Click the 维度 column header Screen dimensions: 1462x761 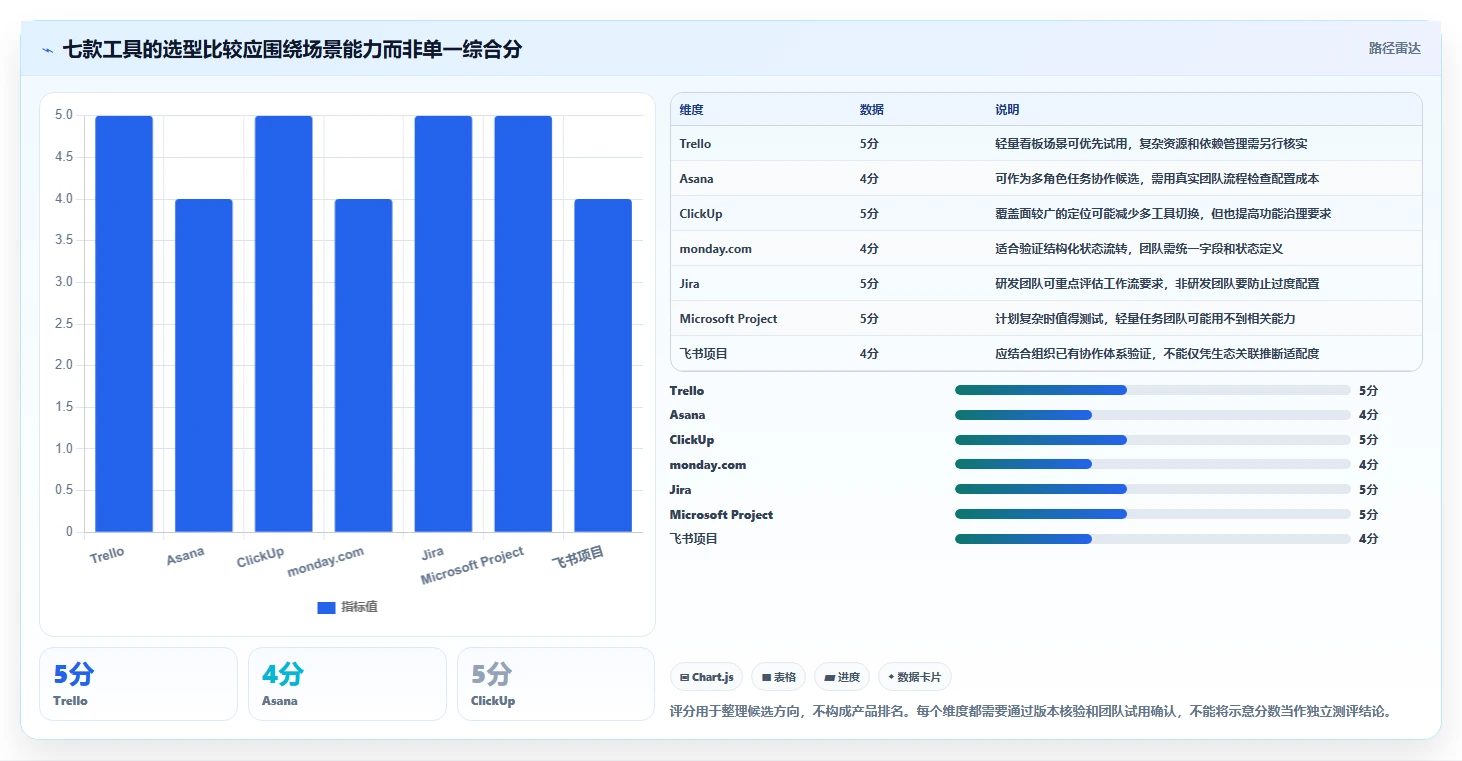691,110
